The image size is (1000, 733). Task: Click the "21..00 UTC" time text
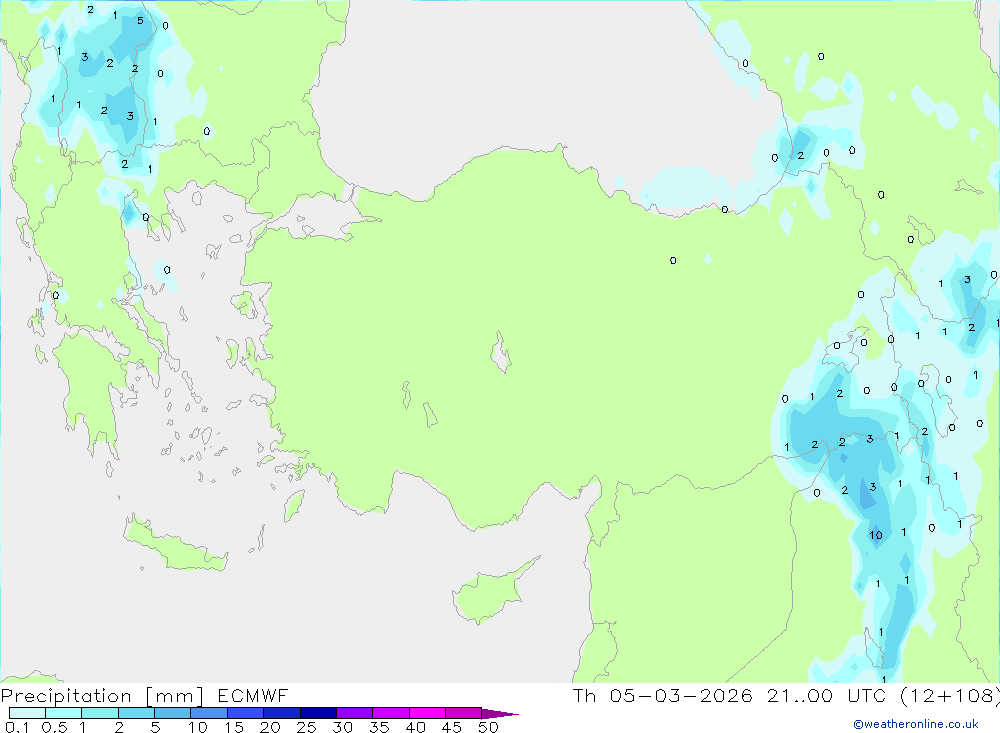tap(827, 695)
